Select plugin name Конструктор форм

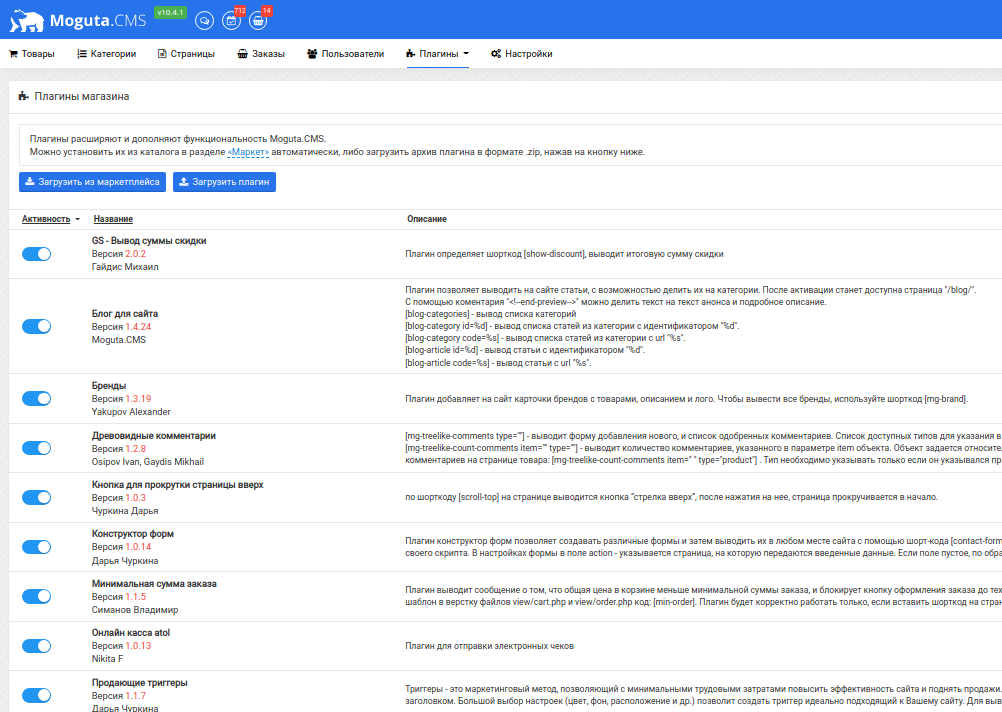(132, 534)
